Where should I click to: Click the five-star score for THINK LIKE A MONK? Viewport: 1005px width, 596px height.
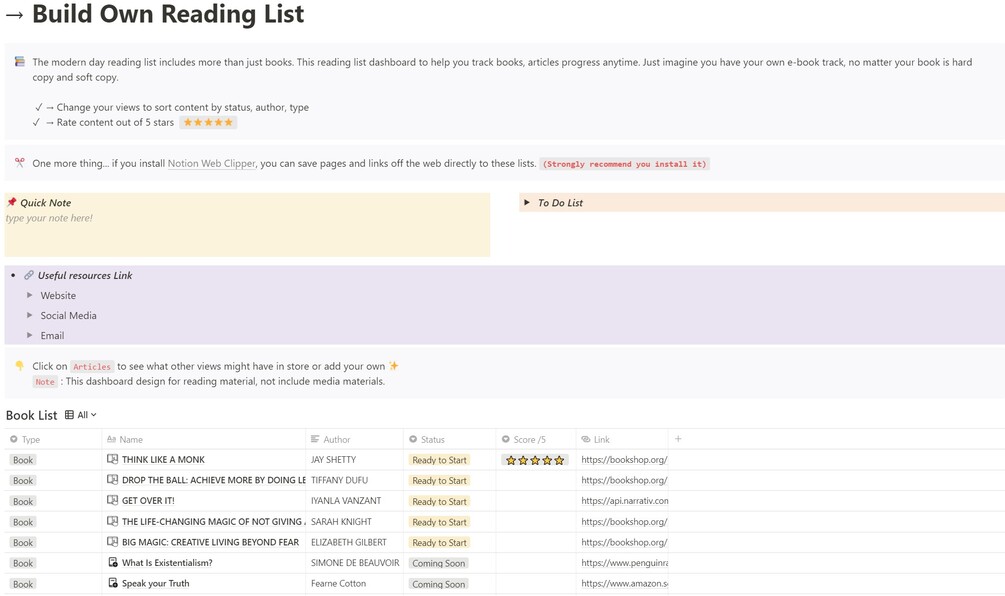(x=535, y=461)
